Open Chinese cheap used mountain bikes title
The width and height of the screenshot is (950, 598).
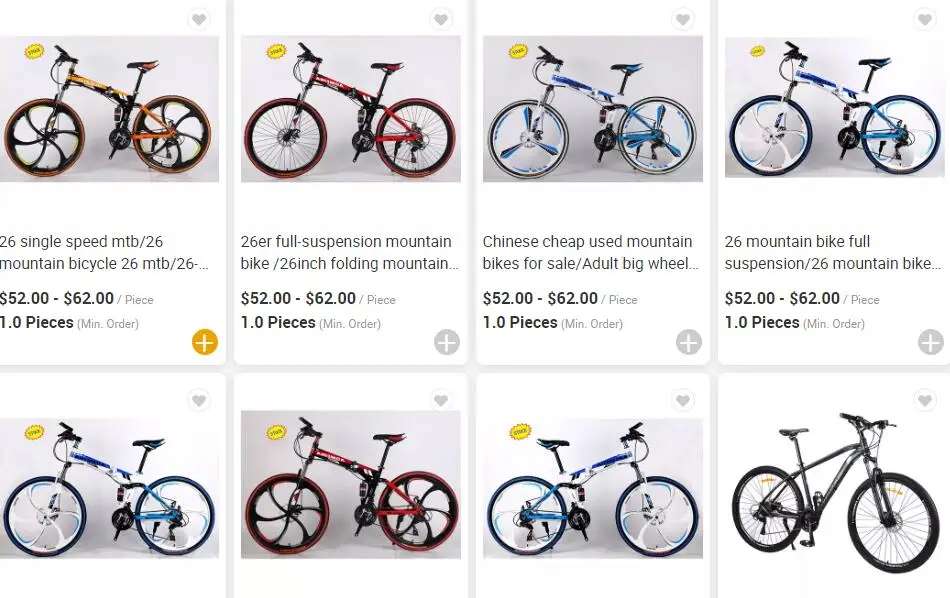tap(591, 253)
